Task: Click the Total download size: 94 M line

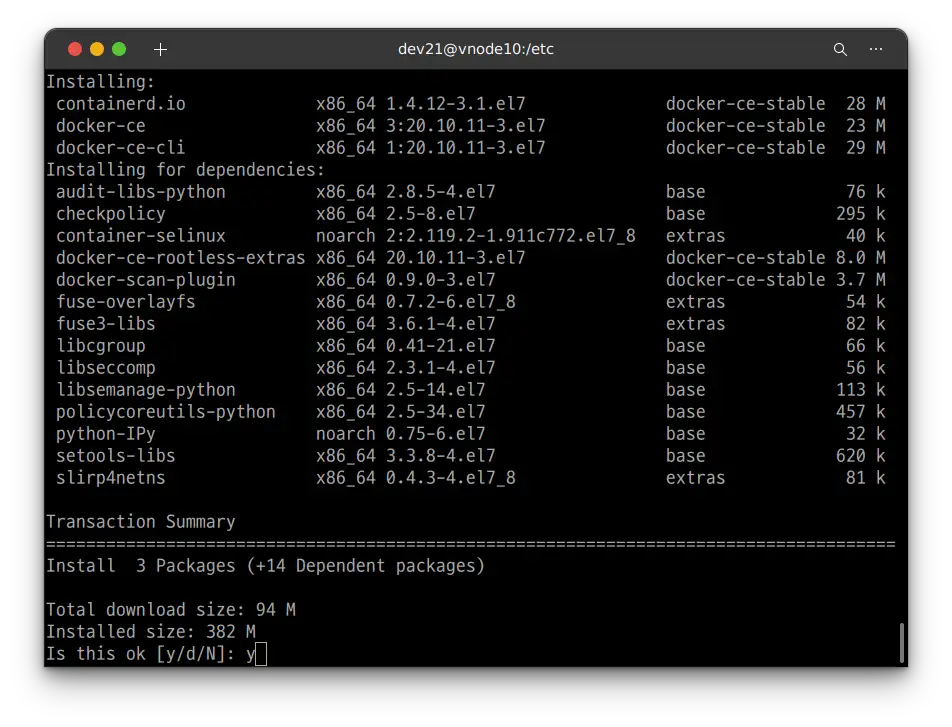Action: coord(171,610)
